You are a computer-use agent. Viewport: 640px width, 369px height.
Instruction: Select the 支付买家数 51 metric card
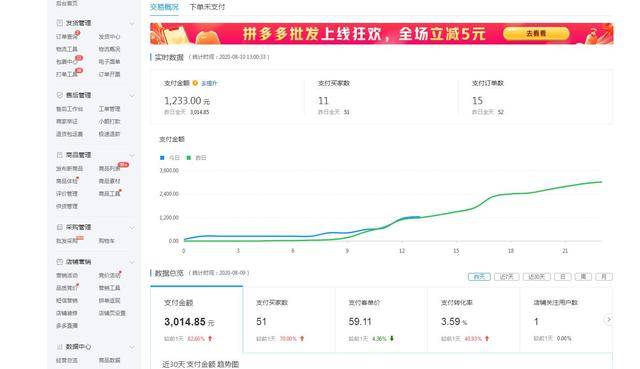tap(289, 320)
